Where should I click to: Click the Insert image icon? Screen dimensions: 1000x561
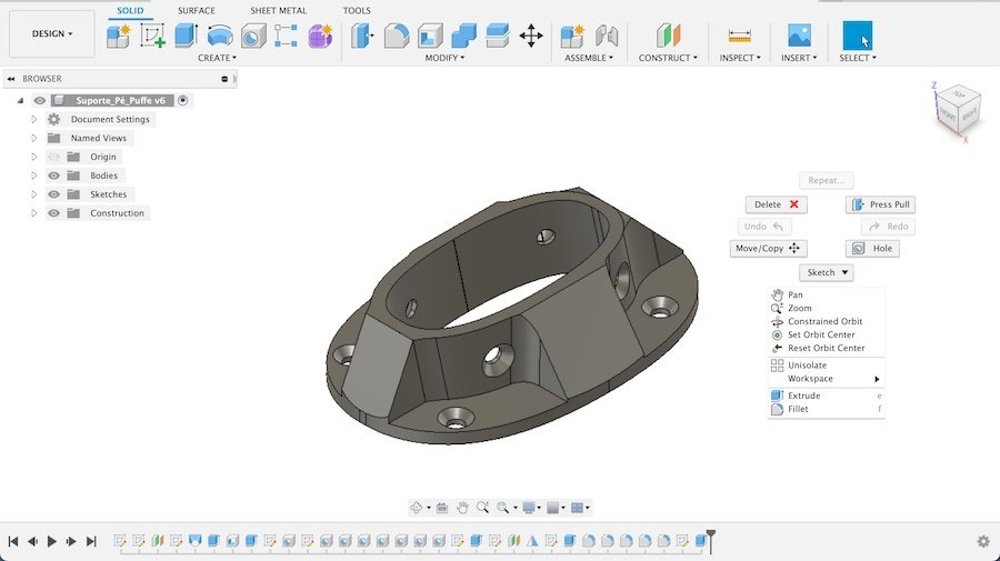point(798,36)
